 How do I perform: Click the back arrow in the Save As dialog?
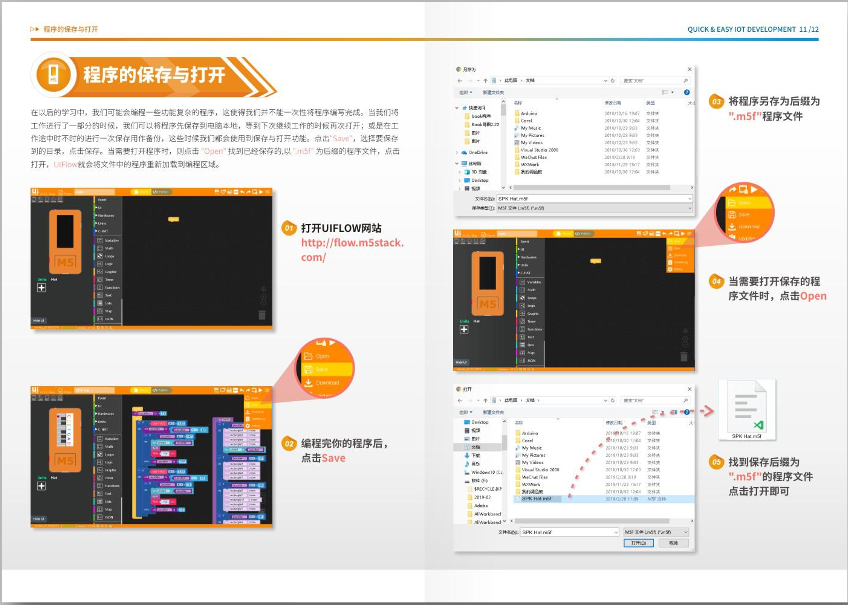pos(460,79)
